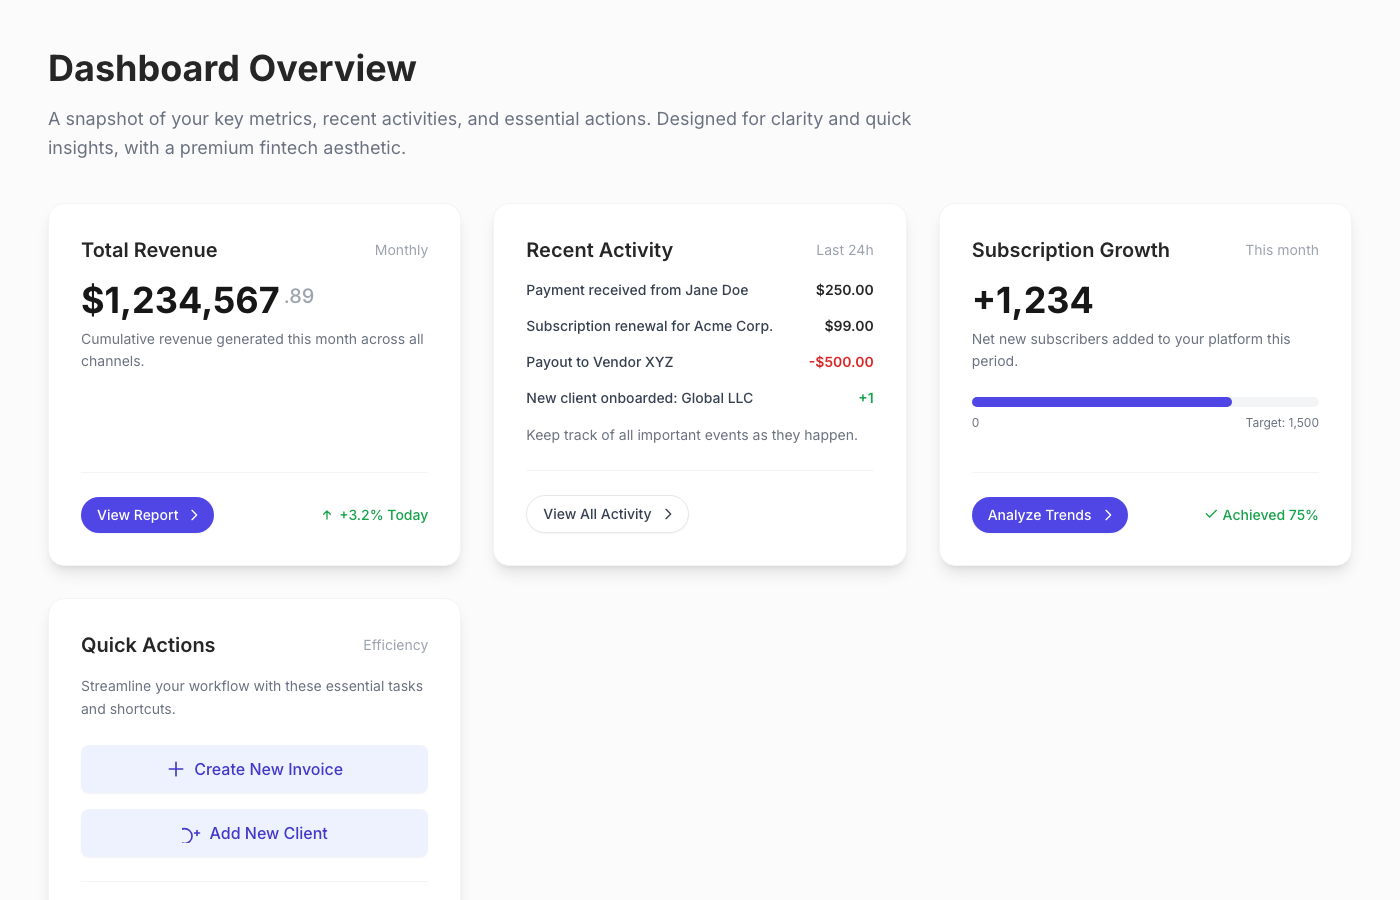Viewport: 1400px width, 900px height.
Task: Select the Monthly label on Total Revenue card
Action: pyautogui.click(x=401, y=250)
